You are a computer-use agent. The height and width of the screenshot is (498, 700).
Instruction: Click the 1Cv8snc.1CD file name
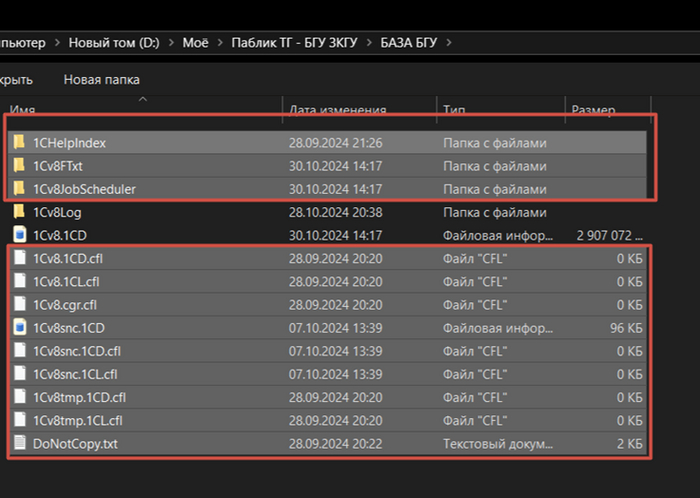69,328
